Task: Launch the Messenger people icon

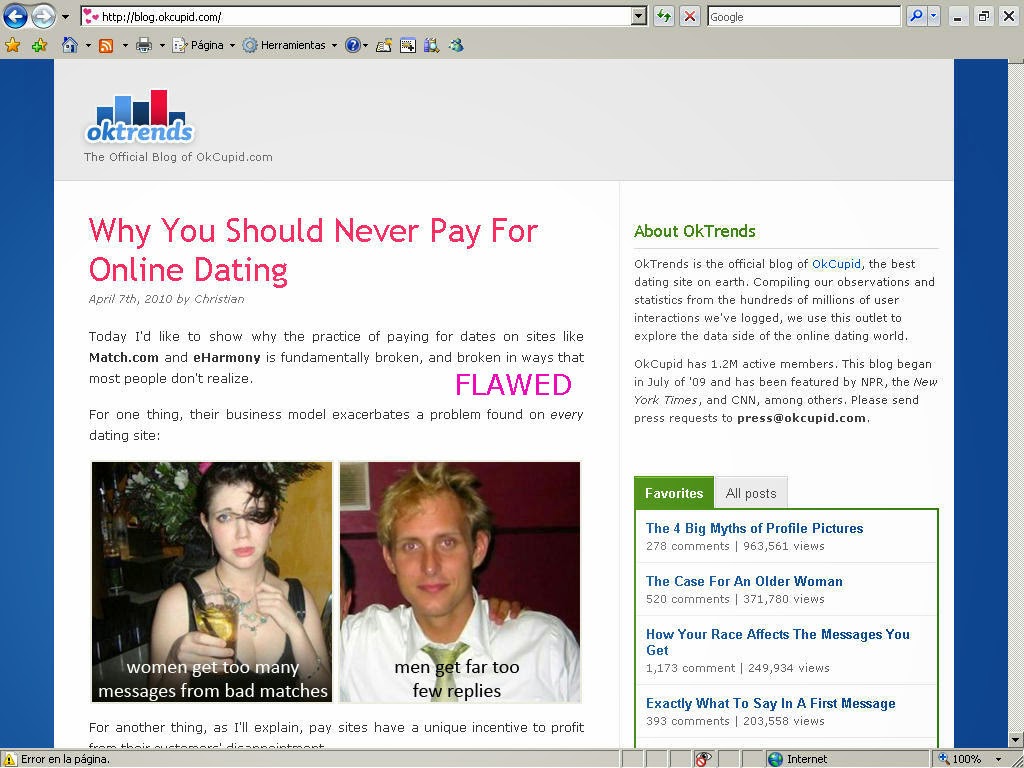Action: (456, 45)
